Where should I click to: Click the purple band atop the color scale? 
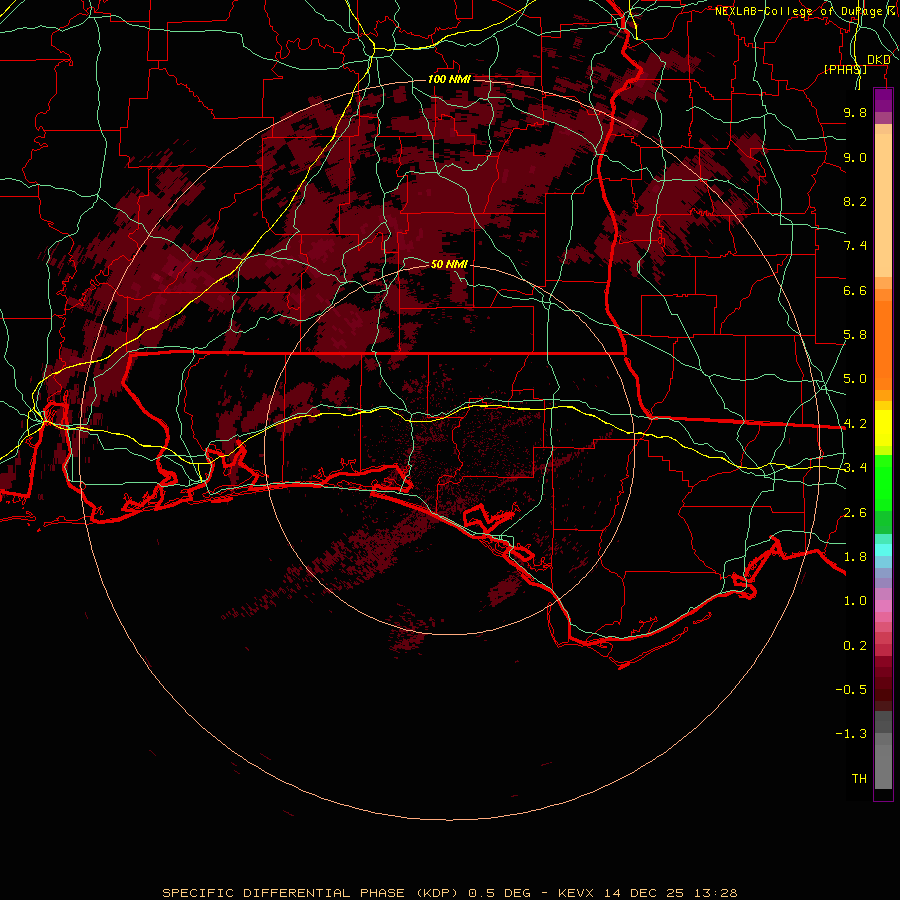click(x=883, y=100)
